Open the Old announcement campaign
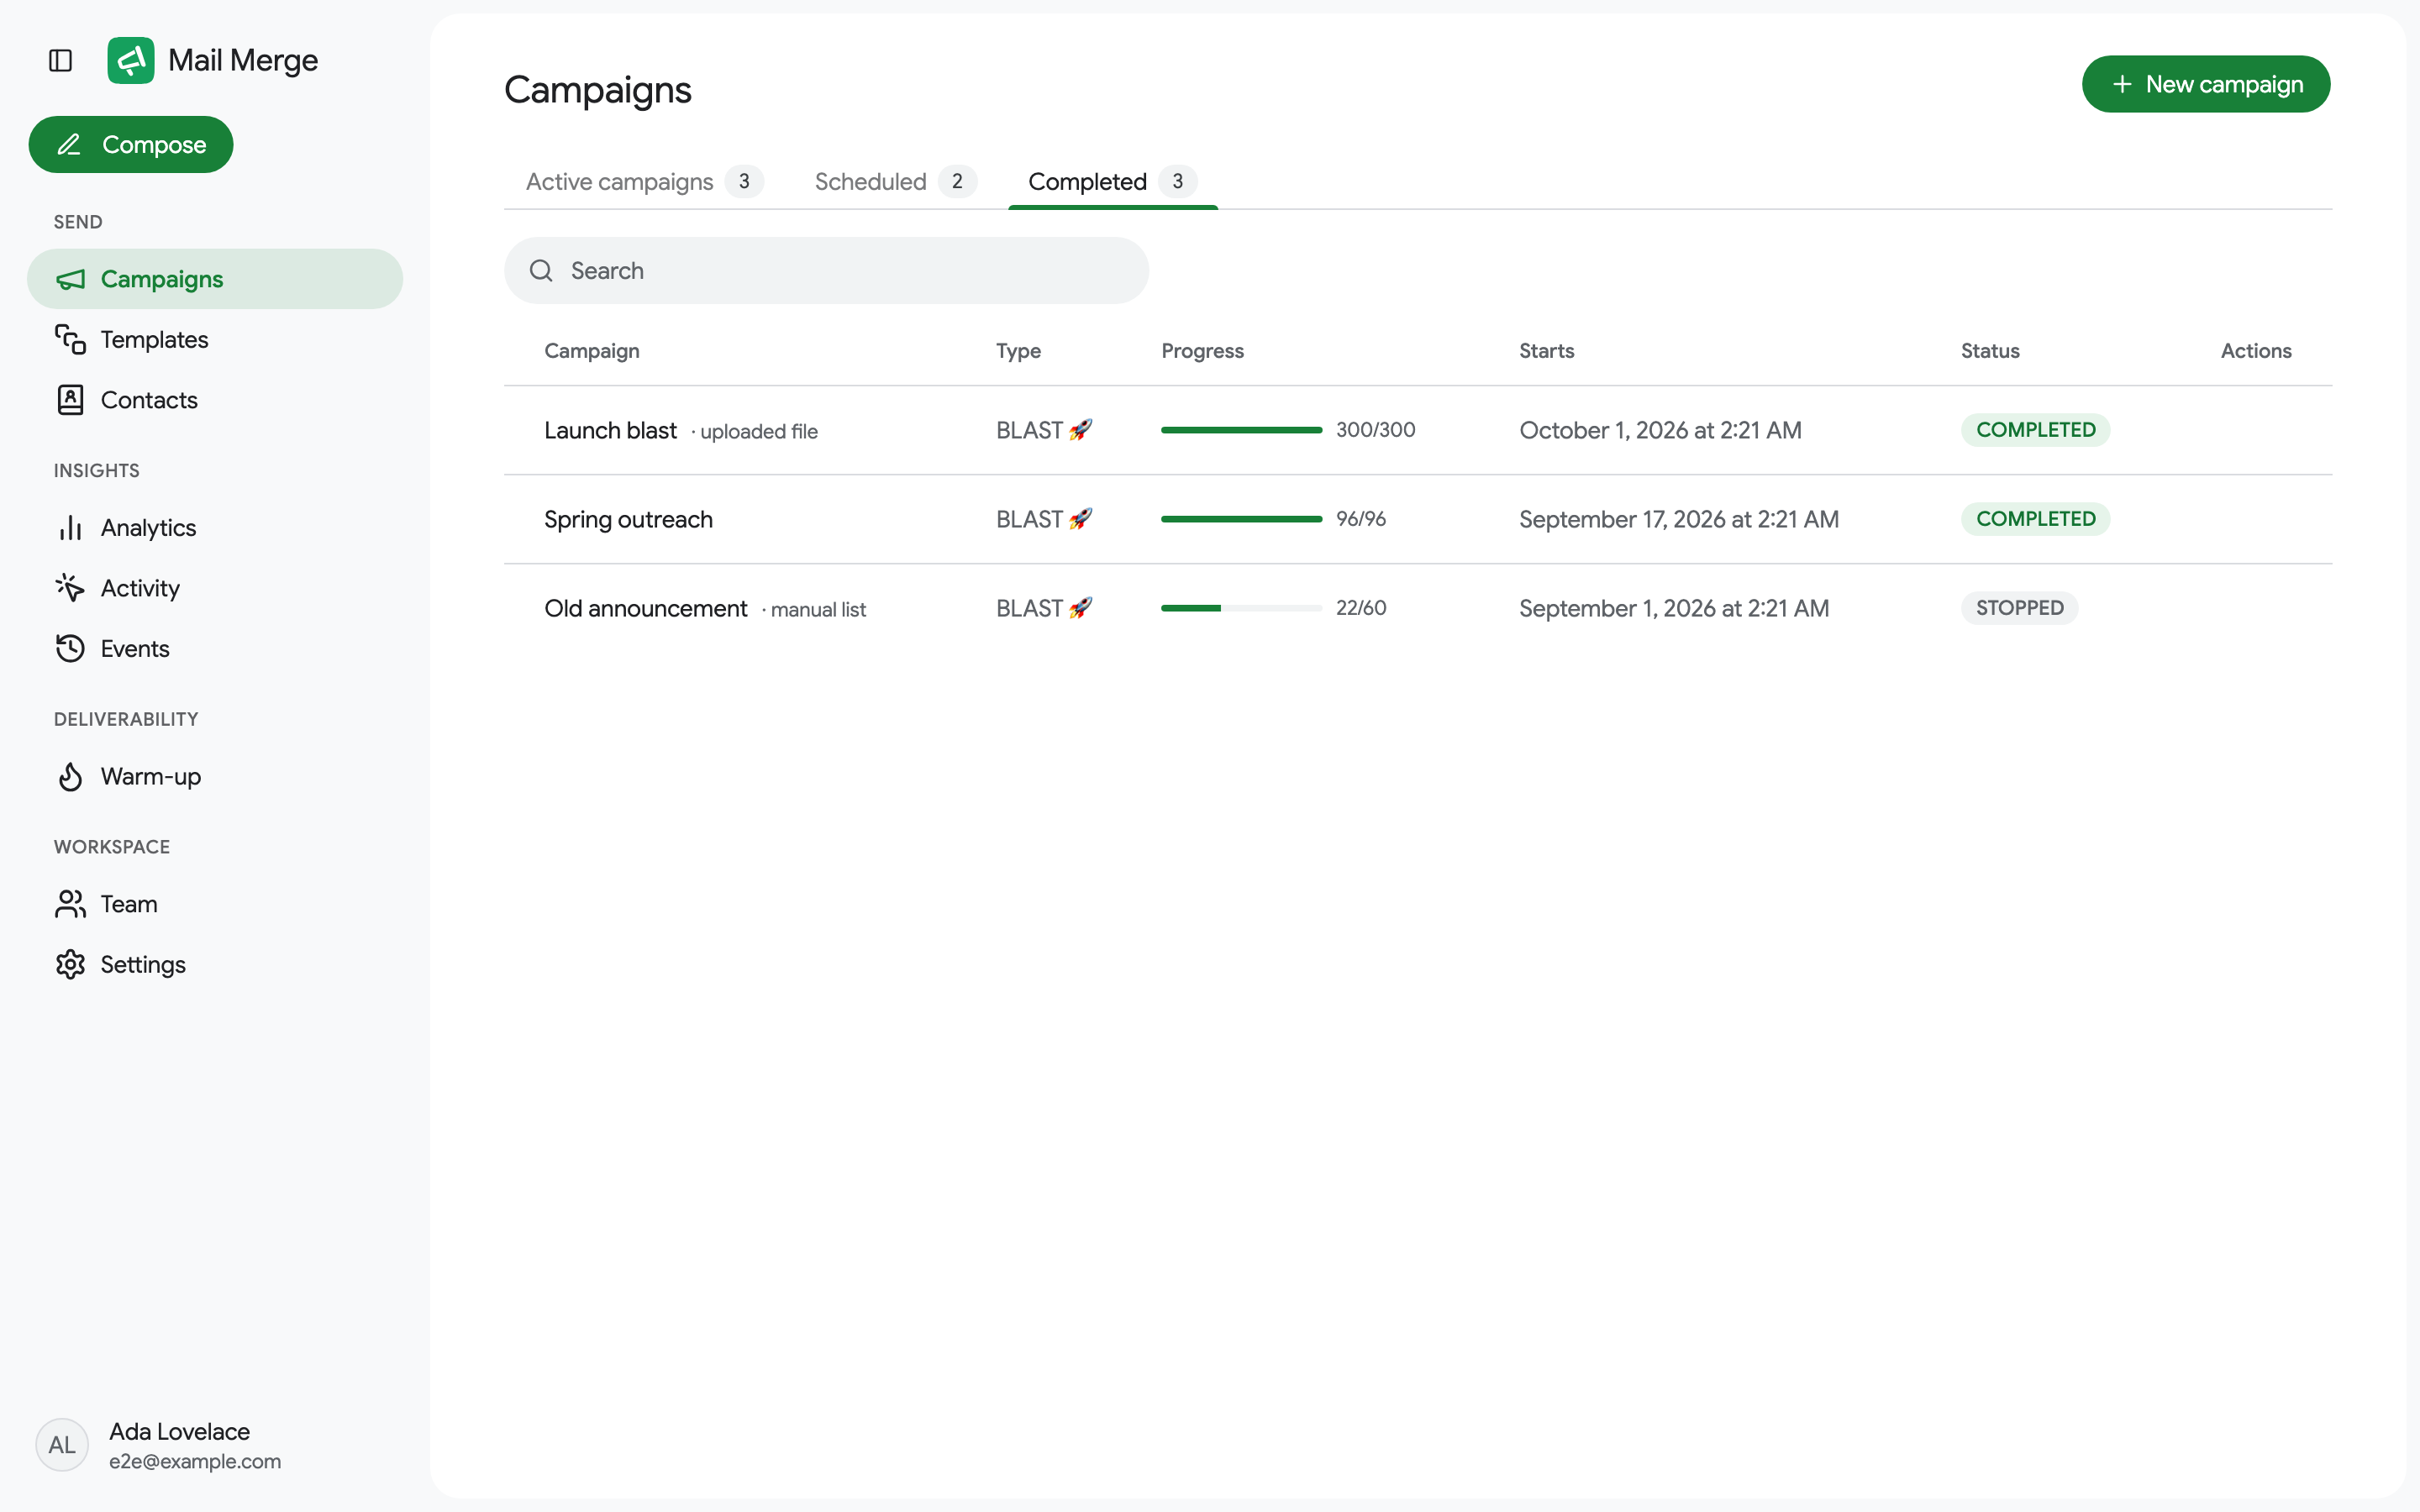 coord(645,609)
